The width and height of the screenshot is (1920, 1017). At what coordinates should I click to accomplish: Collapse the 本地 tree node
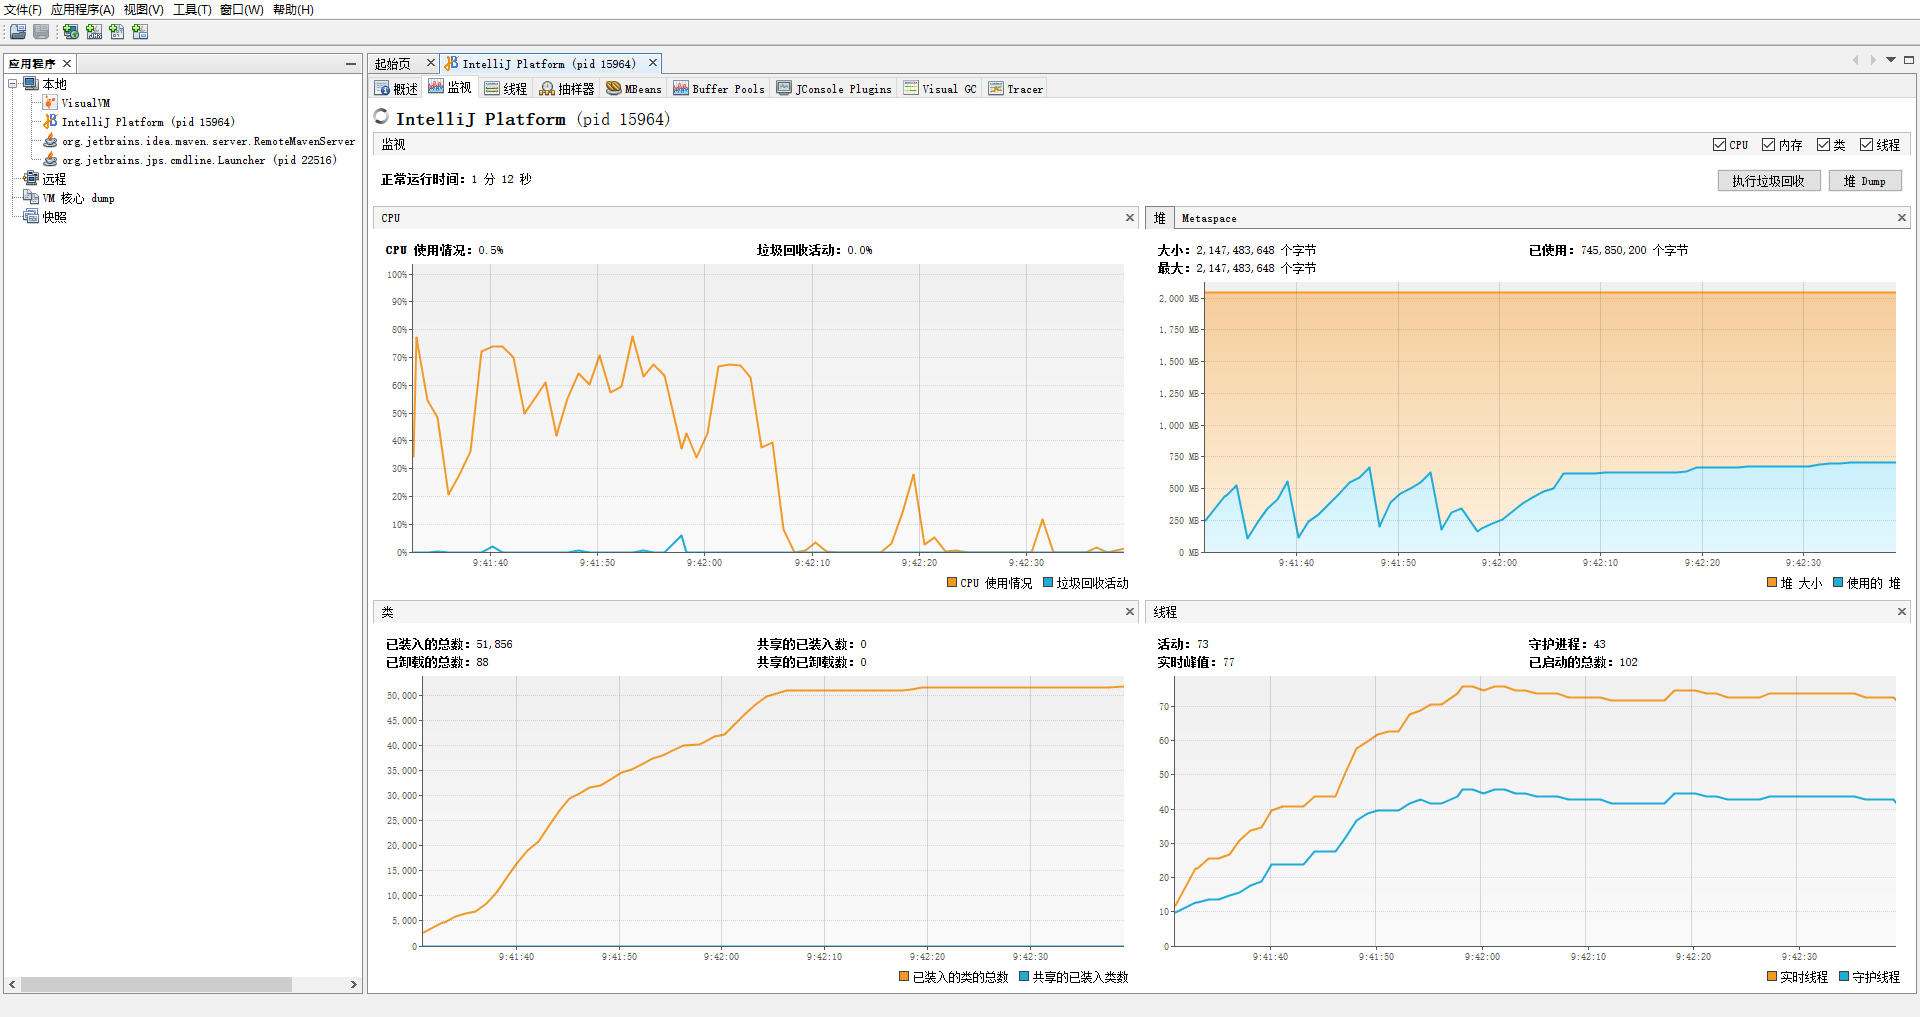pos(13,84)
